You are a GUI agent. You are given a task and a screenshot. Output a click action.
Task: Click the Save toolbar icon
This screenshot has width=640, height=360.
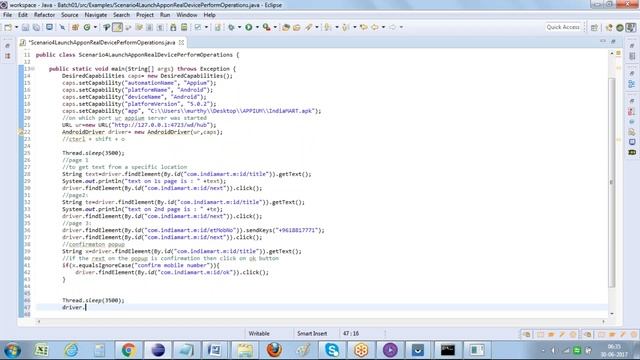tap(25, 27)
